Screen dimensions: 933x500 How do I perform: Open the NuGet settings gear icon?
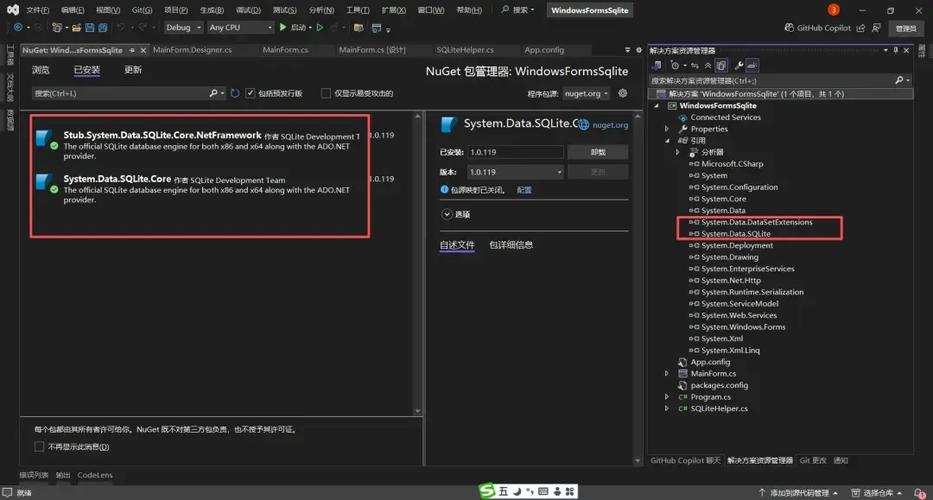(x=622, y=93)
